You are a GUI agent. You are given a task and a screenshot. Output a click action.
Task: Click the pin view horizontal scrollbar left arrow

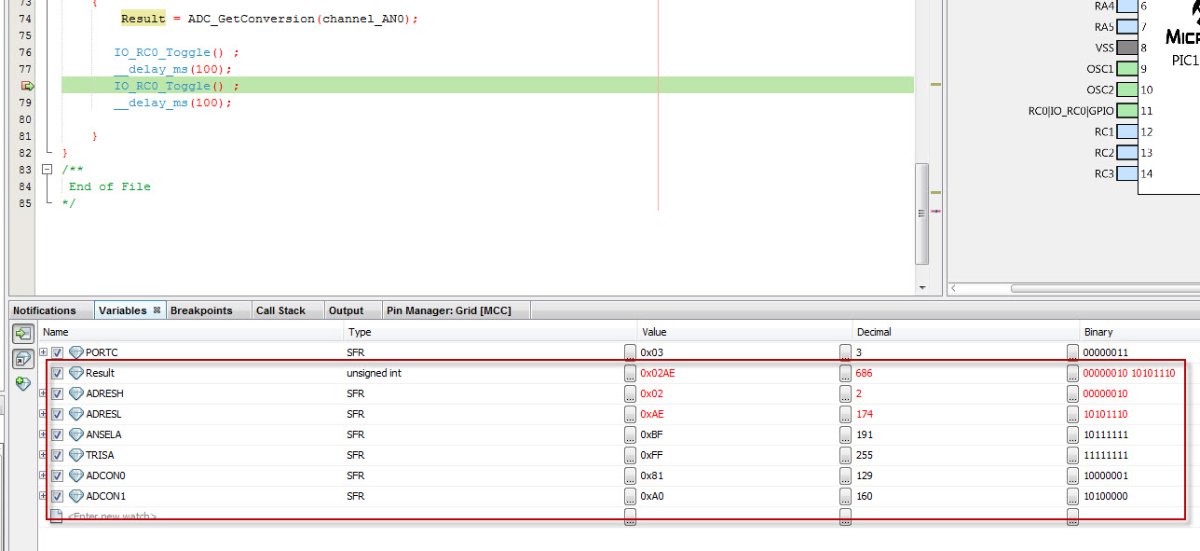pyautogui.click(x=954, y=288)
